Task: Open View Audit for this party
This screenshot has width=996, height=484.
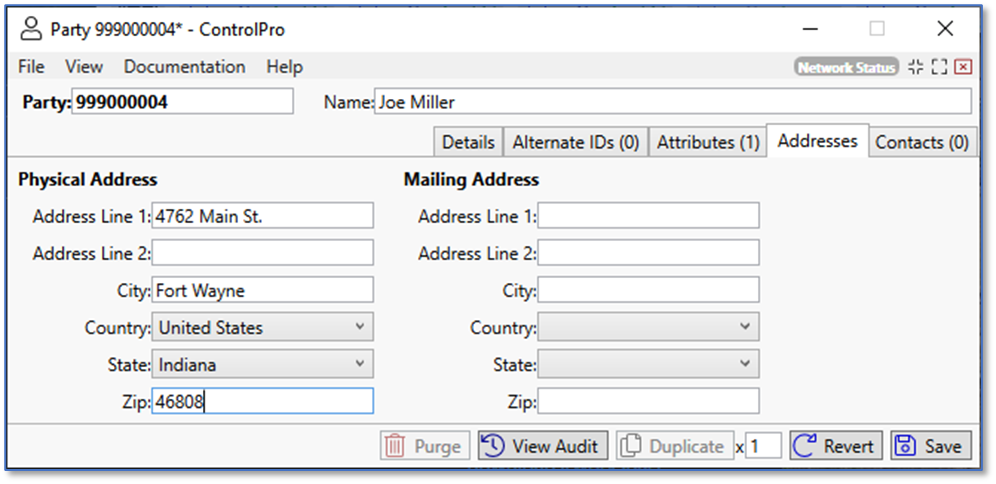Action: tap(542, 446)
